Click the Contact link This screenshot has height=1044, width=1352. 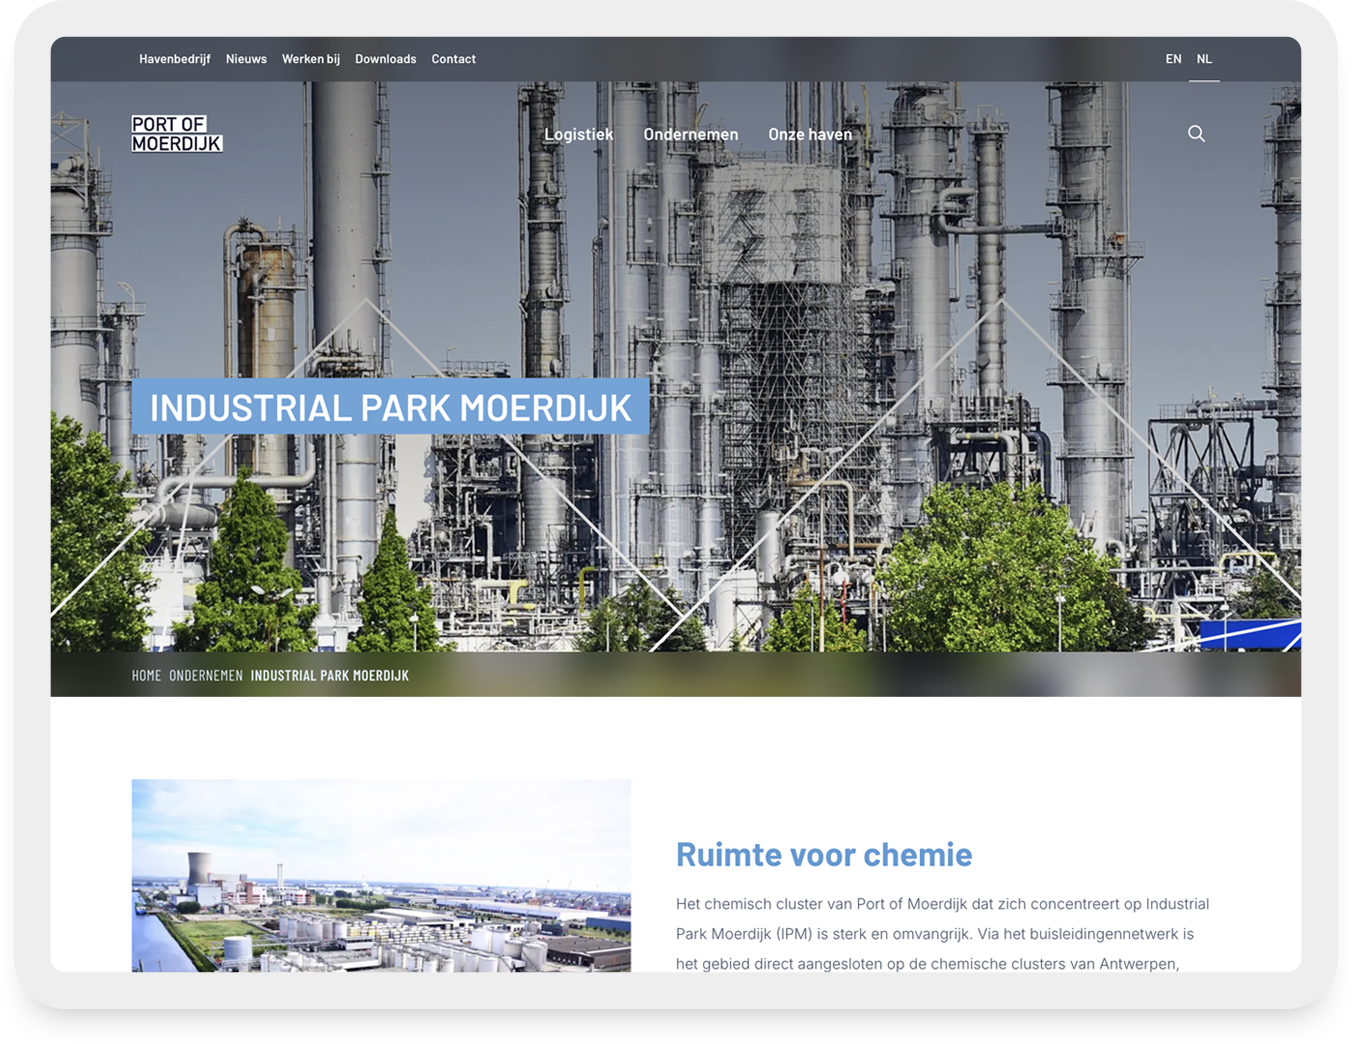(453, 59)
